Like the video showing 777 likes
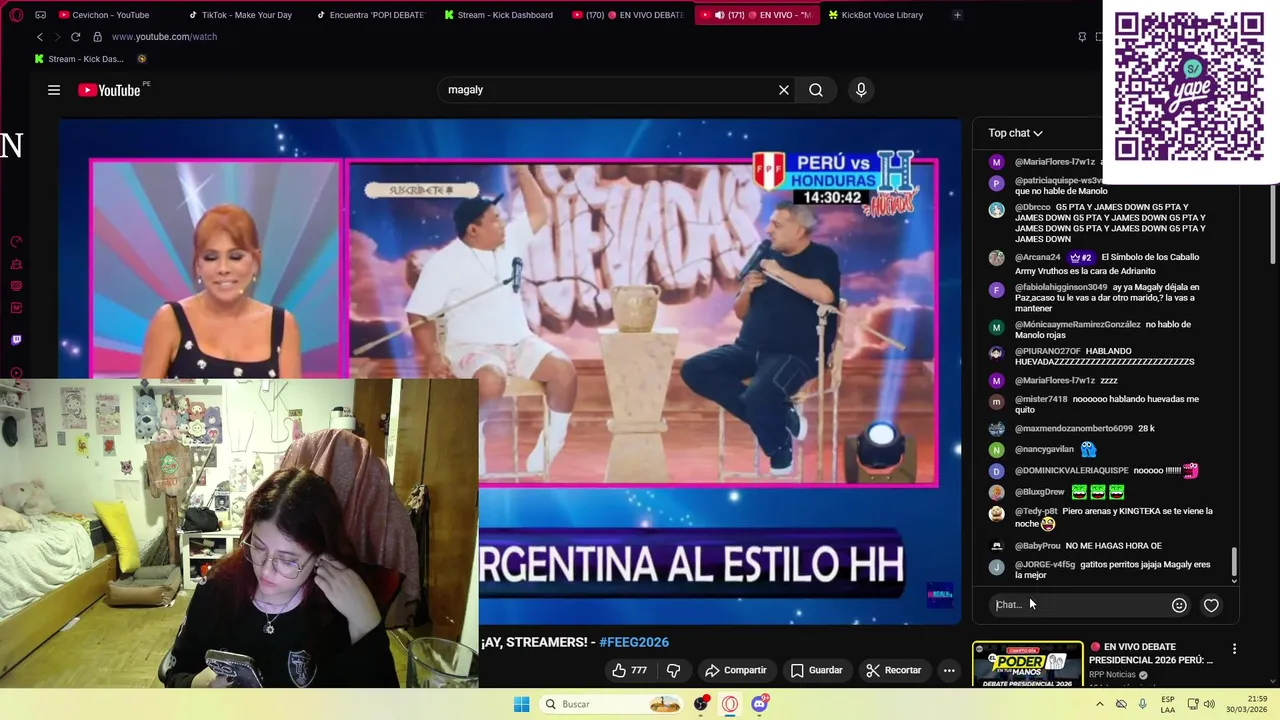1280x720 pixels. click(x=629, y=670)
